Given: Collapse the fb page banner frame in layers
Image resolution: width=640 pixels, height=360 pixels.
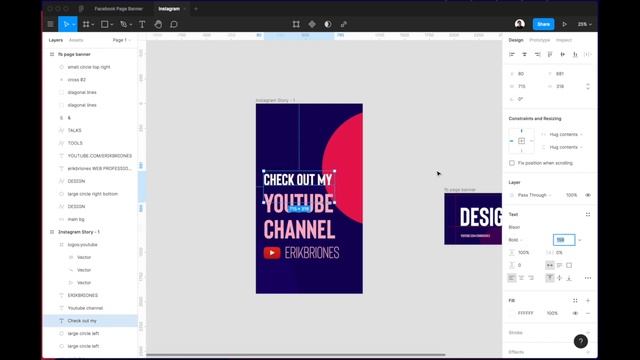Looking at the screenshot, I should pyautogui.click(x=52, y=54).
